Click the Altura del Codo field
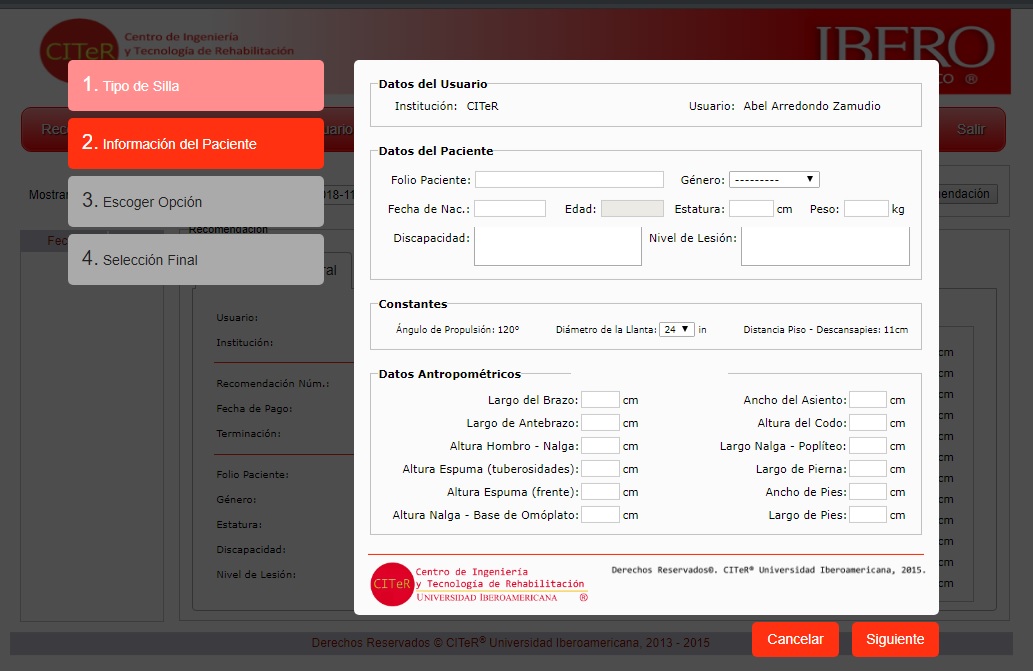Screen dimensions: 1033x671 pos(868,423)
